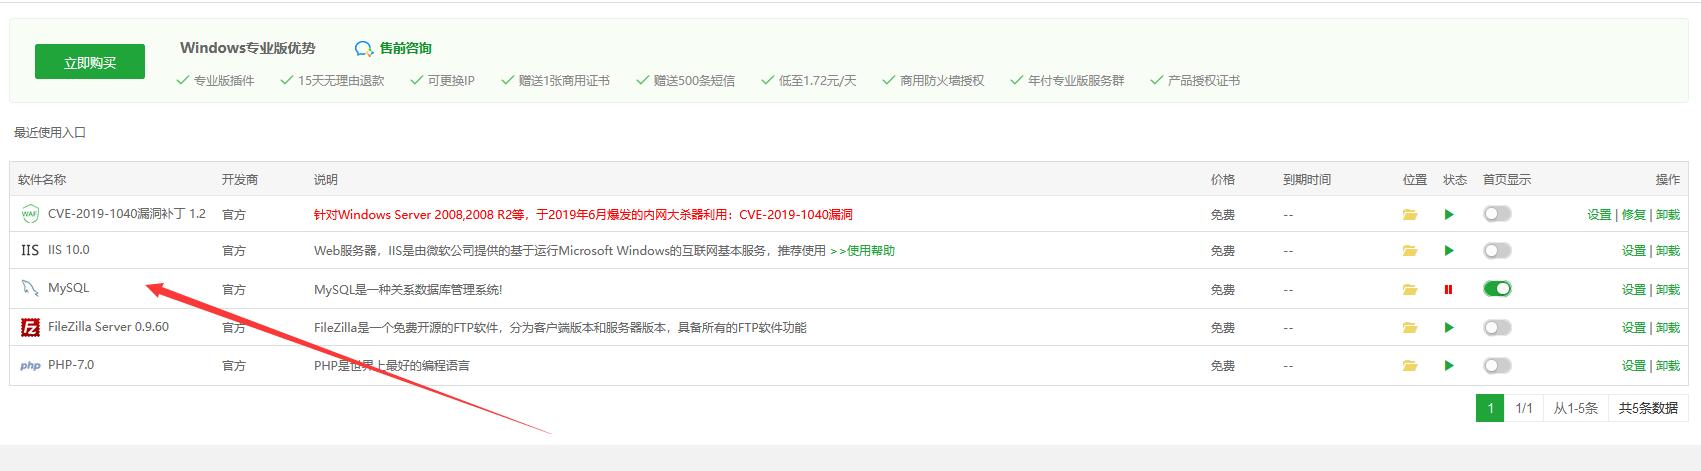
Task: Open 设置 for IIS 10.0
Action: [1633, 251]
